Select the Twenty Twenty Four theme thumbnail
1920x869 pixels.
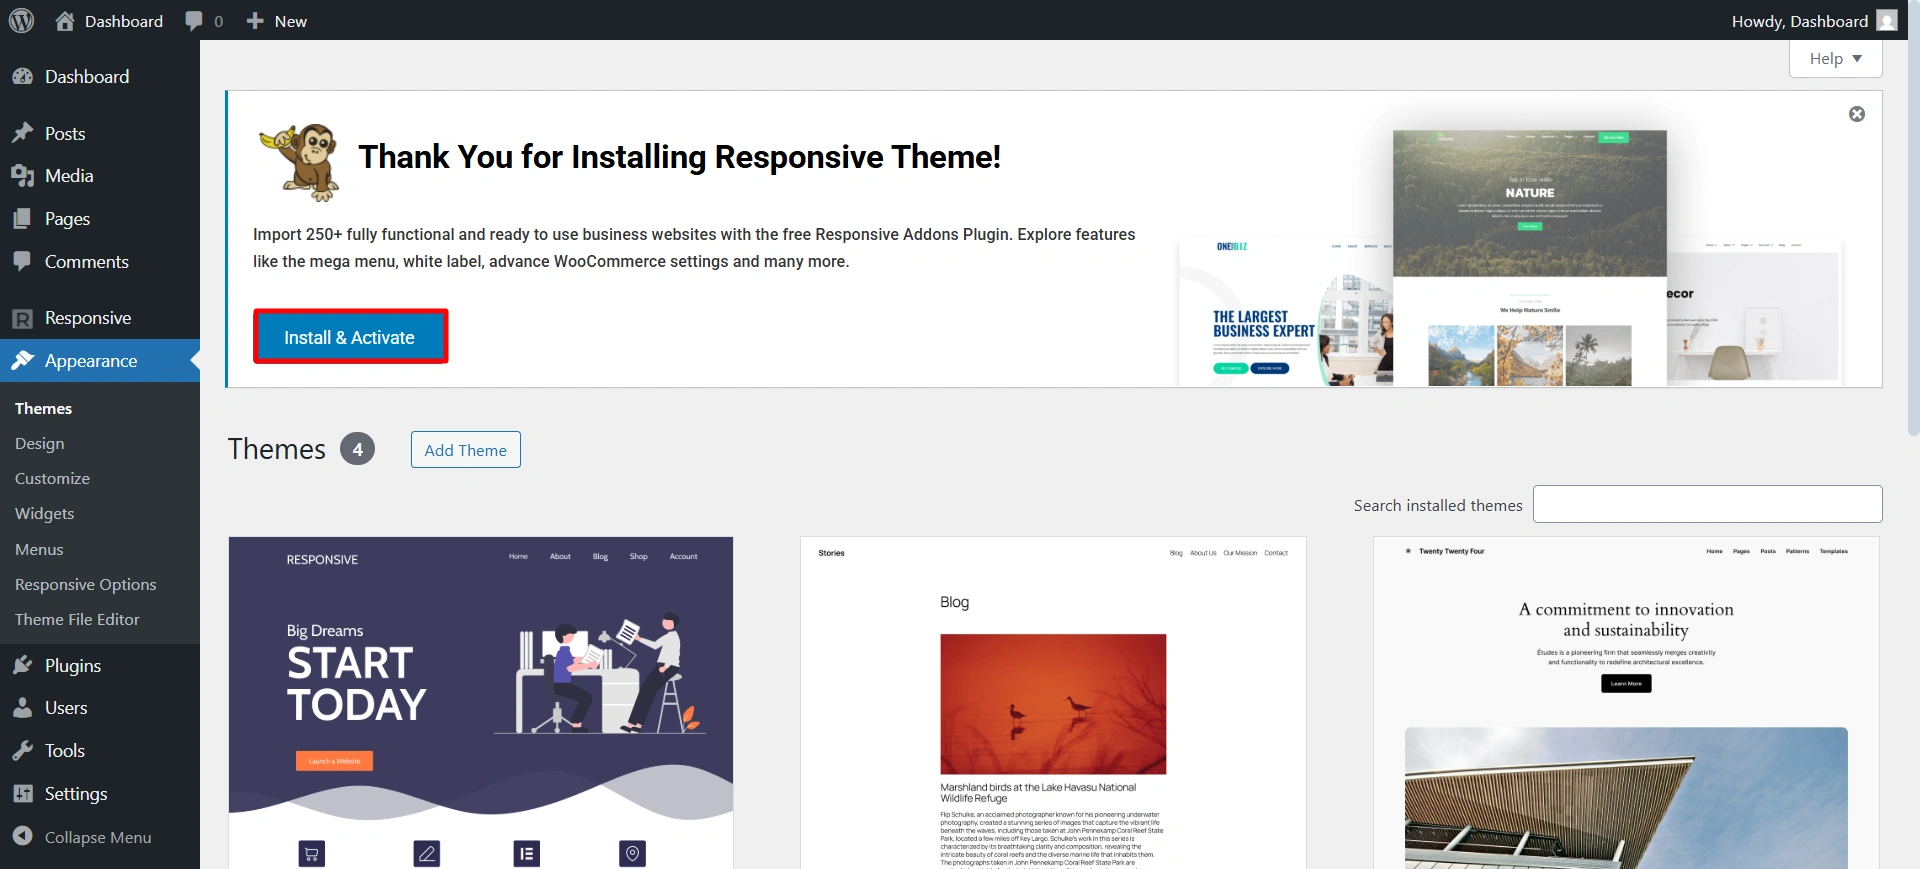(x=1626, y=703)
